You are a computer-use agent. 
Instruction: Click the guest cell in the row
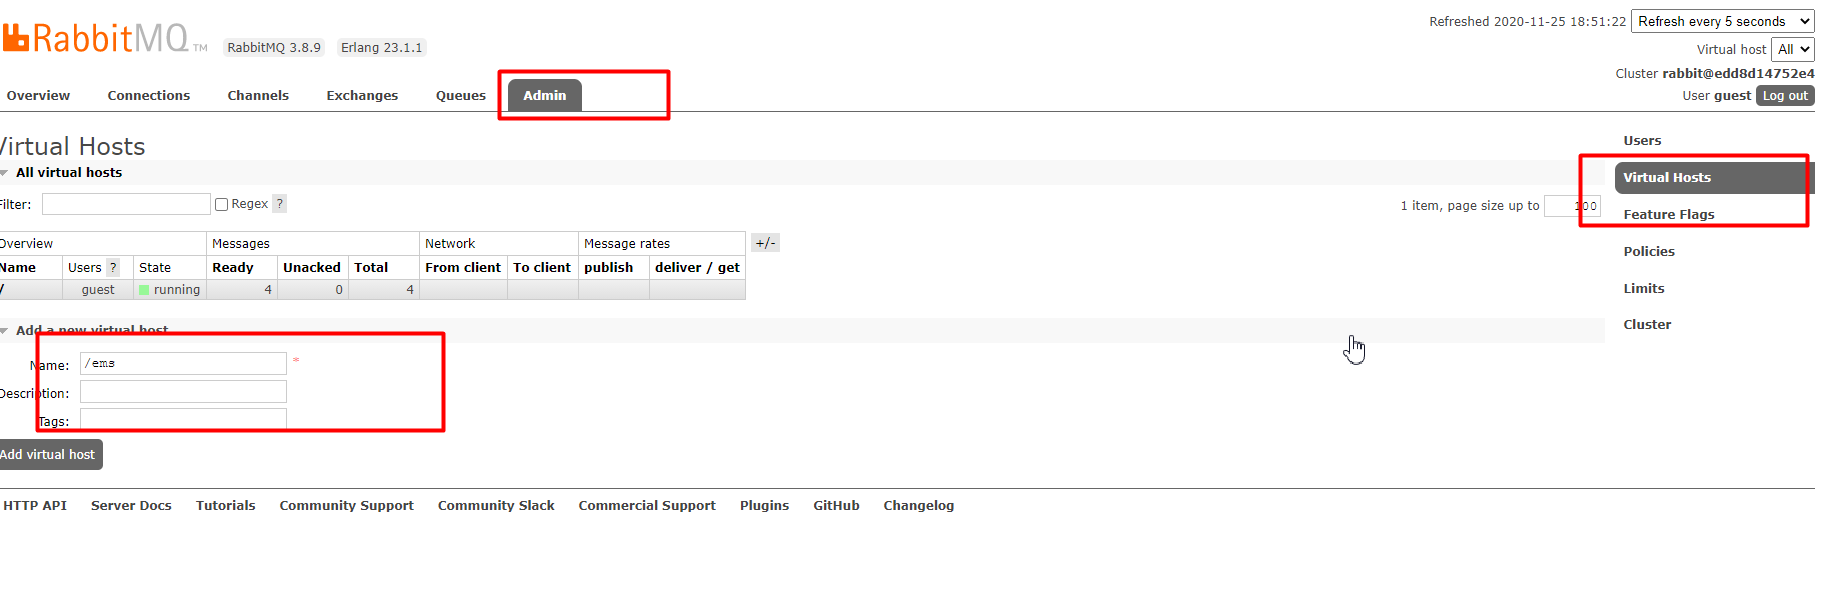click(x=98, y=290)
